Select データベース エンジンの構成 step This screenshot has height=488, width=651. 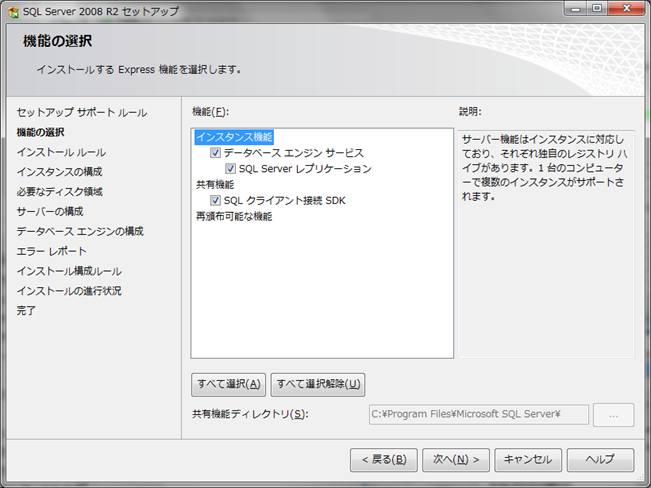[80, 231]
